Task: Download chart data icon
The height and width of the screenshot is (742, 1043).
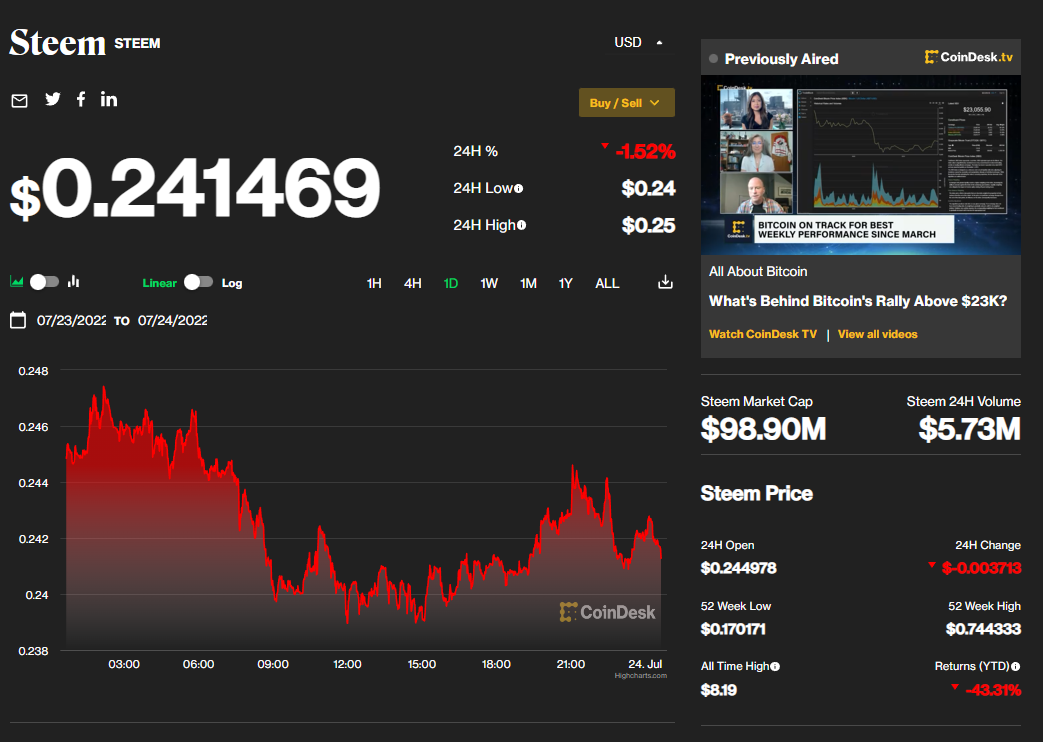Action: pyautogui.click(x=665, y=282)
